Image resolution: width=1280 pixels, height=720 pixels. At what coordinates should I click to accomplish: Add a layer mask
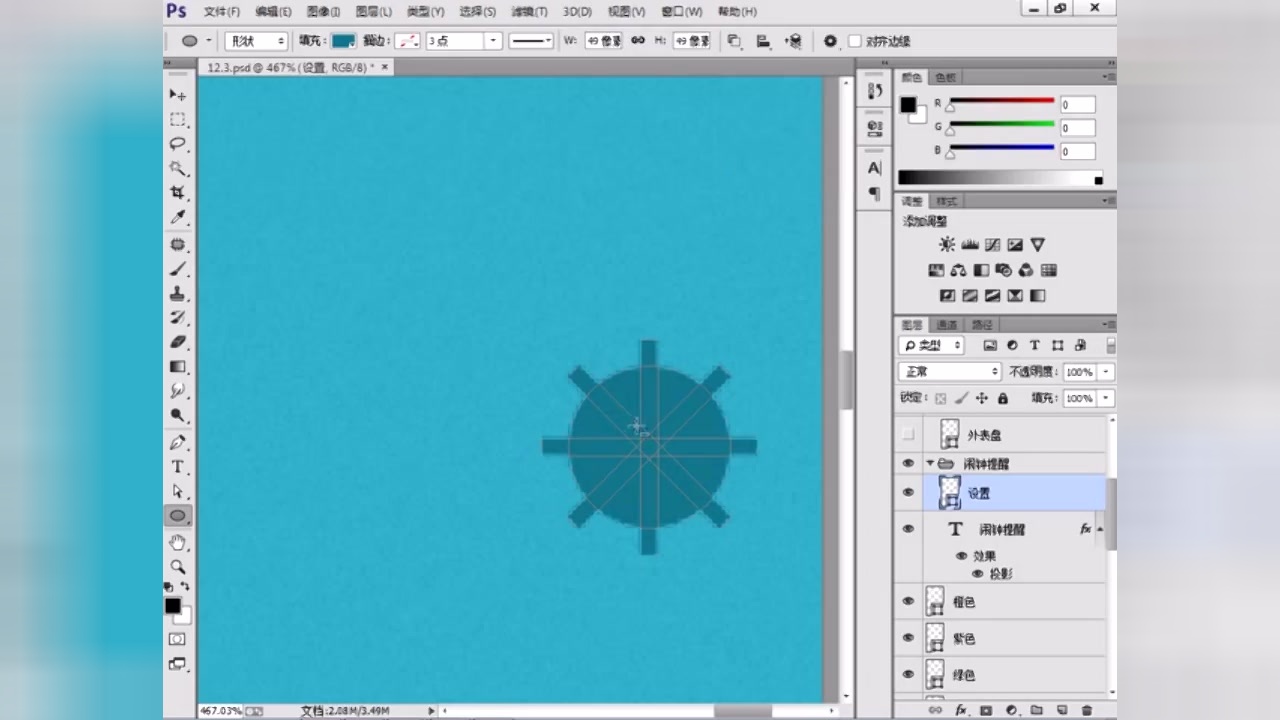(x=986, y=710)
